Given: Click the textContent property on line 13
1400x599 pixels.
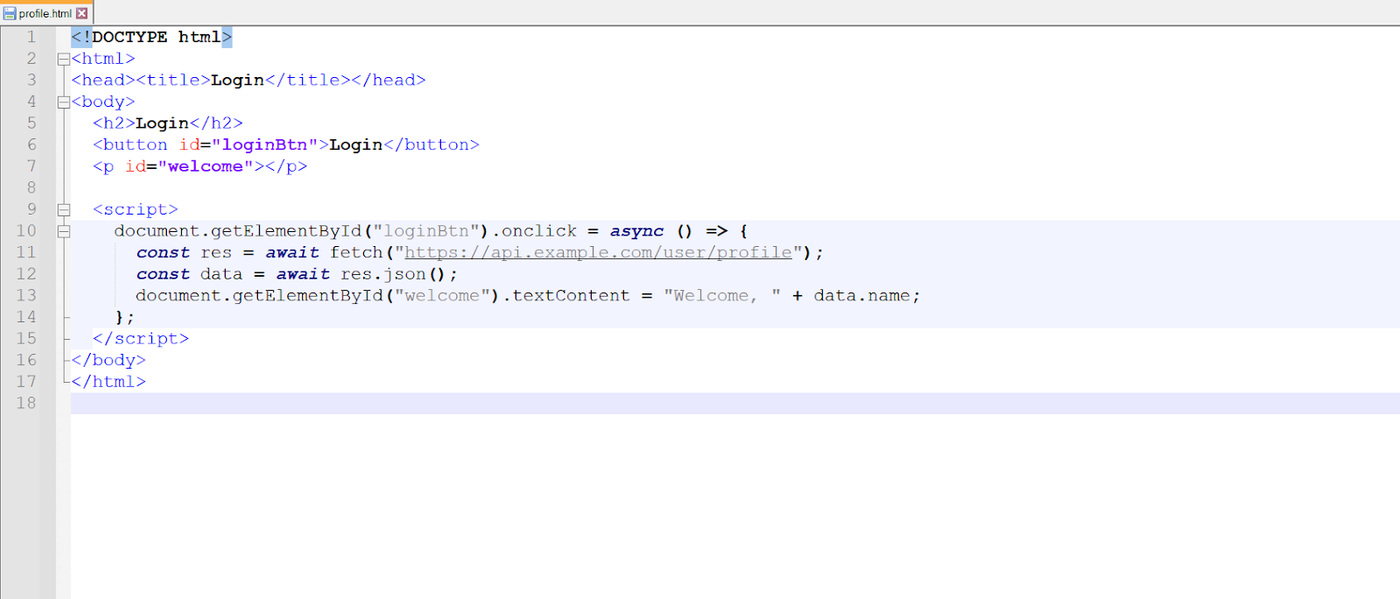Looking at the screenshot, I should (x=572, y=295).
